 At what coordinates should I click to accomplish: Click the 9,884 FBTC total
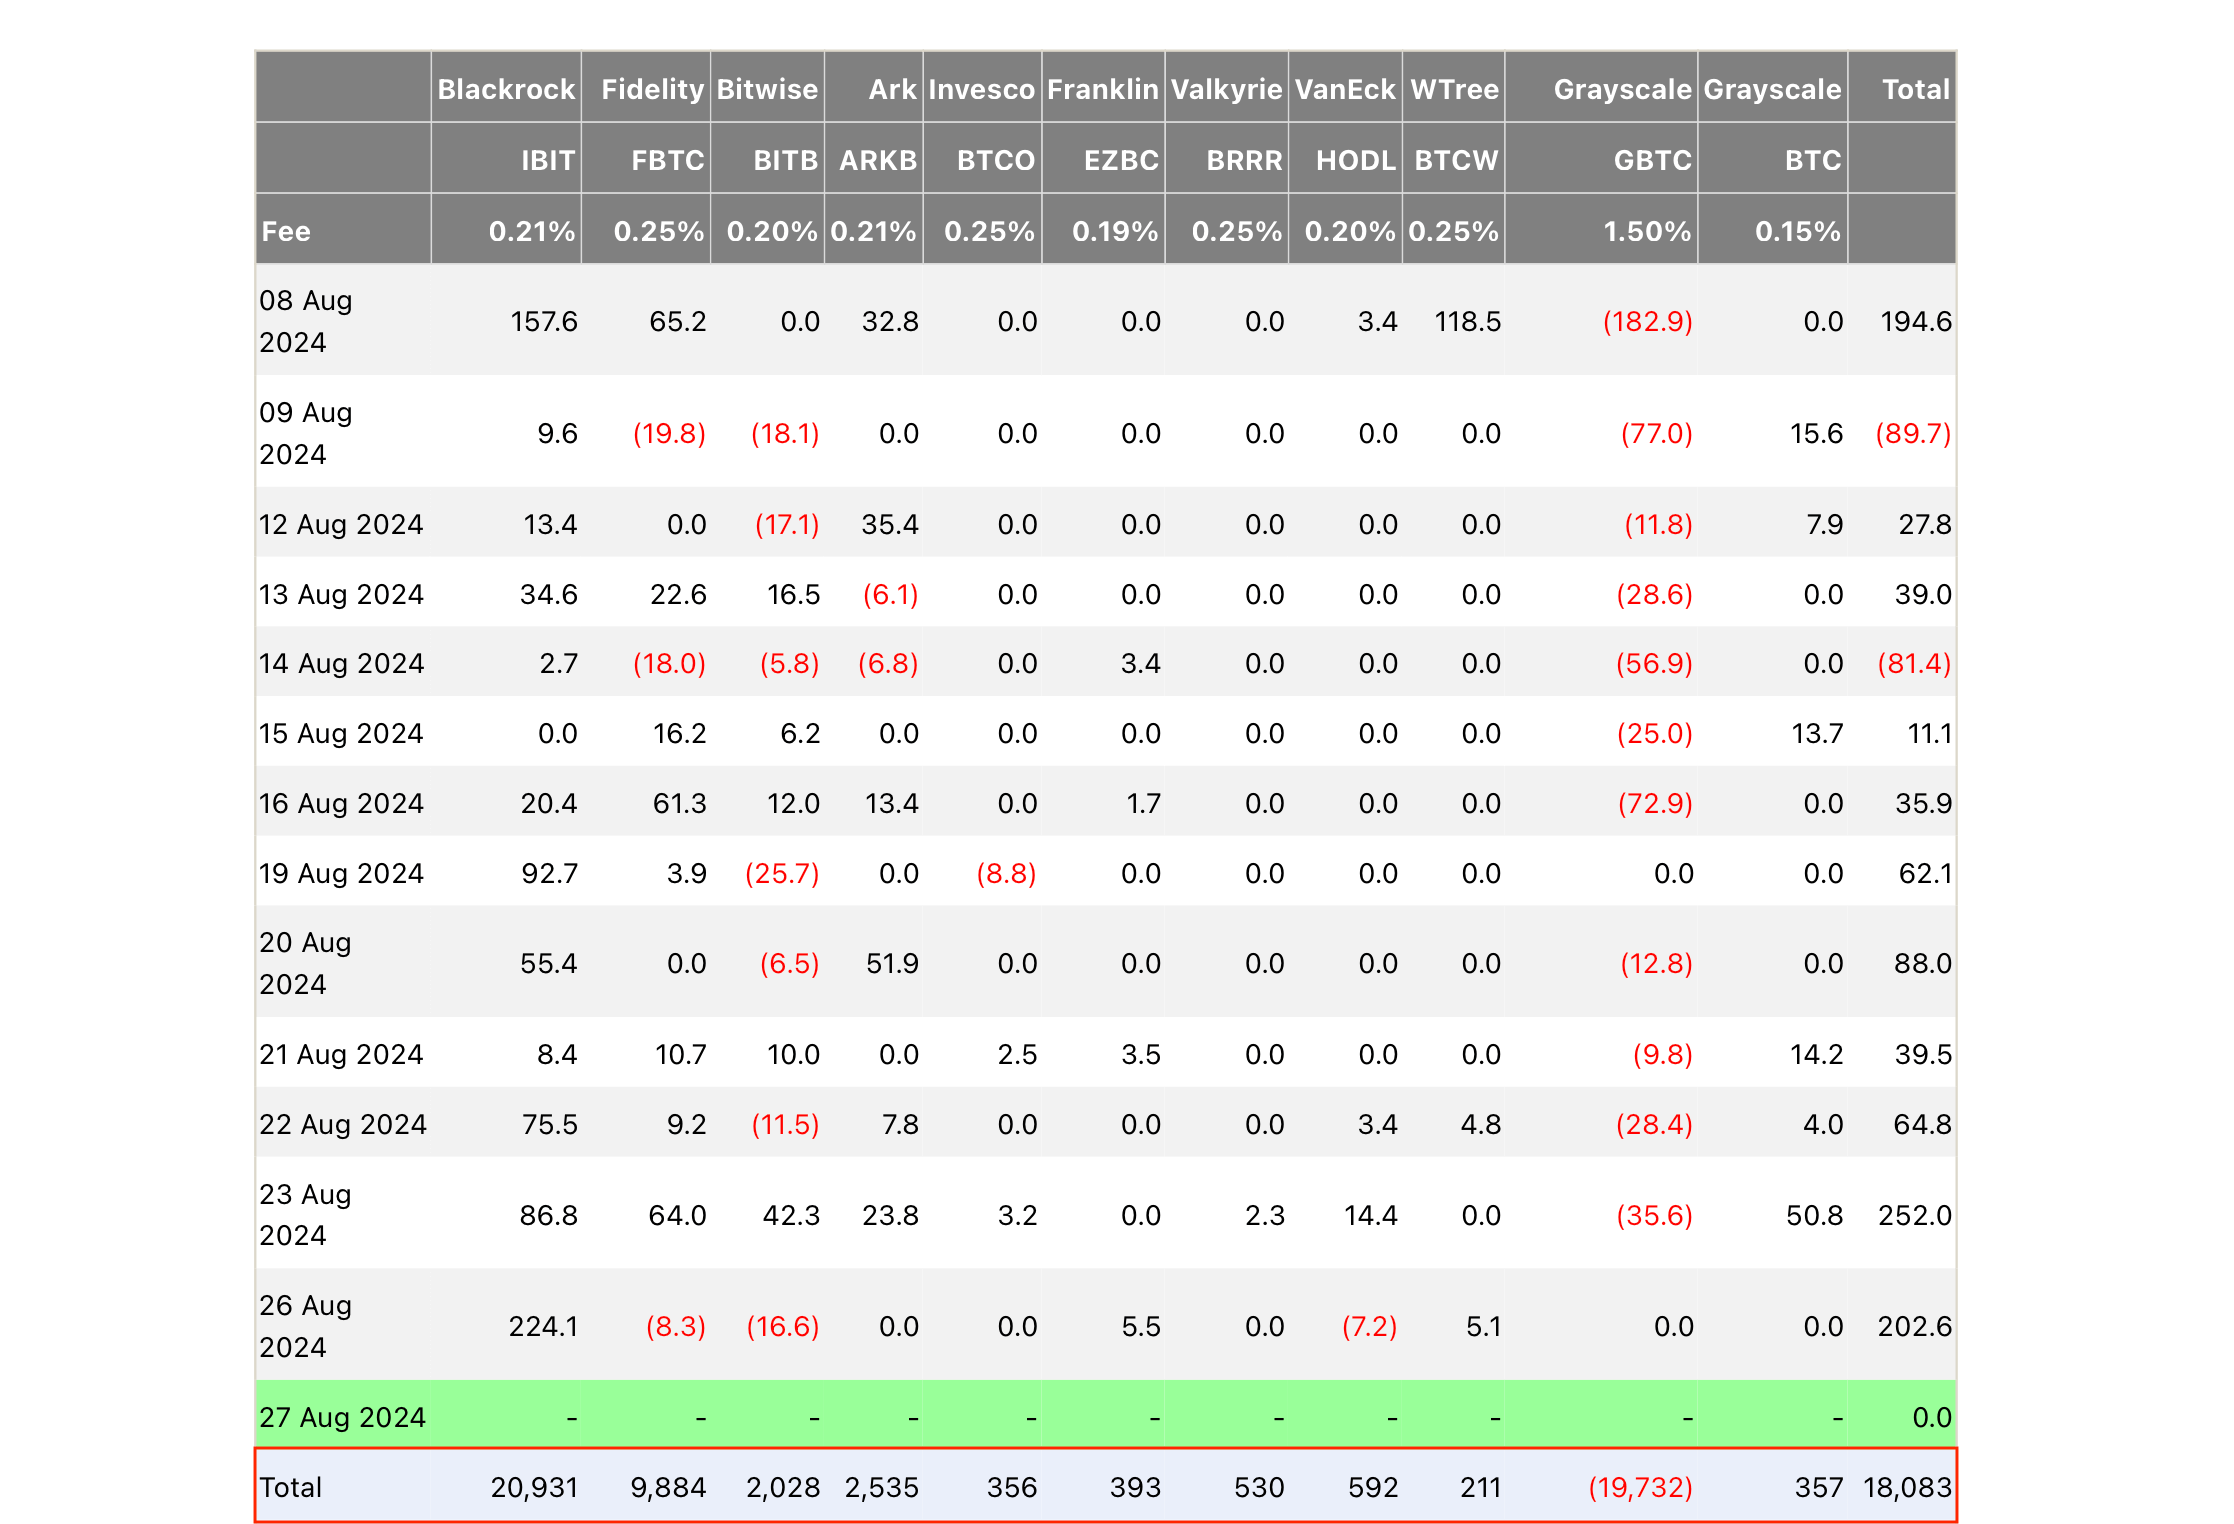tap(668, 1487)
